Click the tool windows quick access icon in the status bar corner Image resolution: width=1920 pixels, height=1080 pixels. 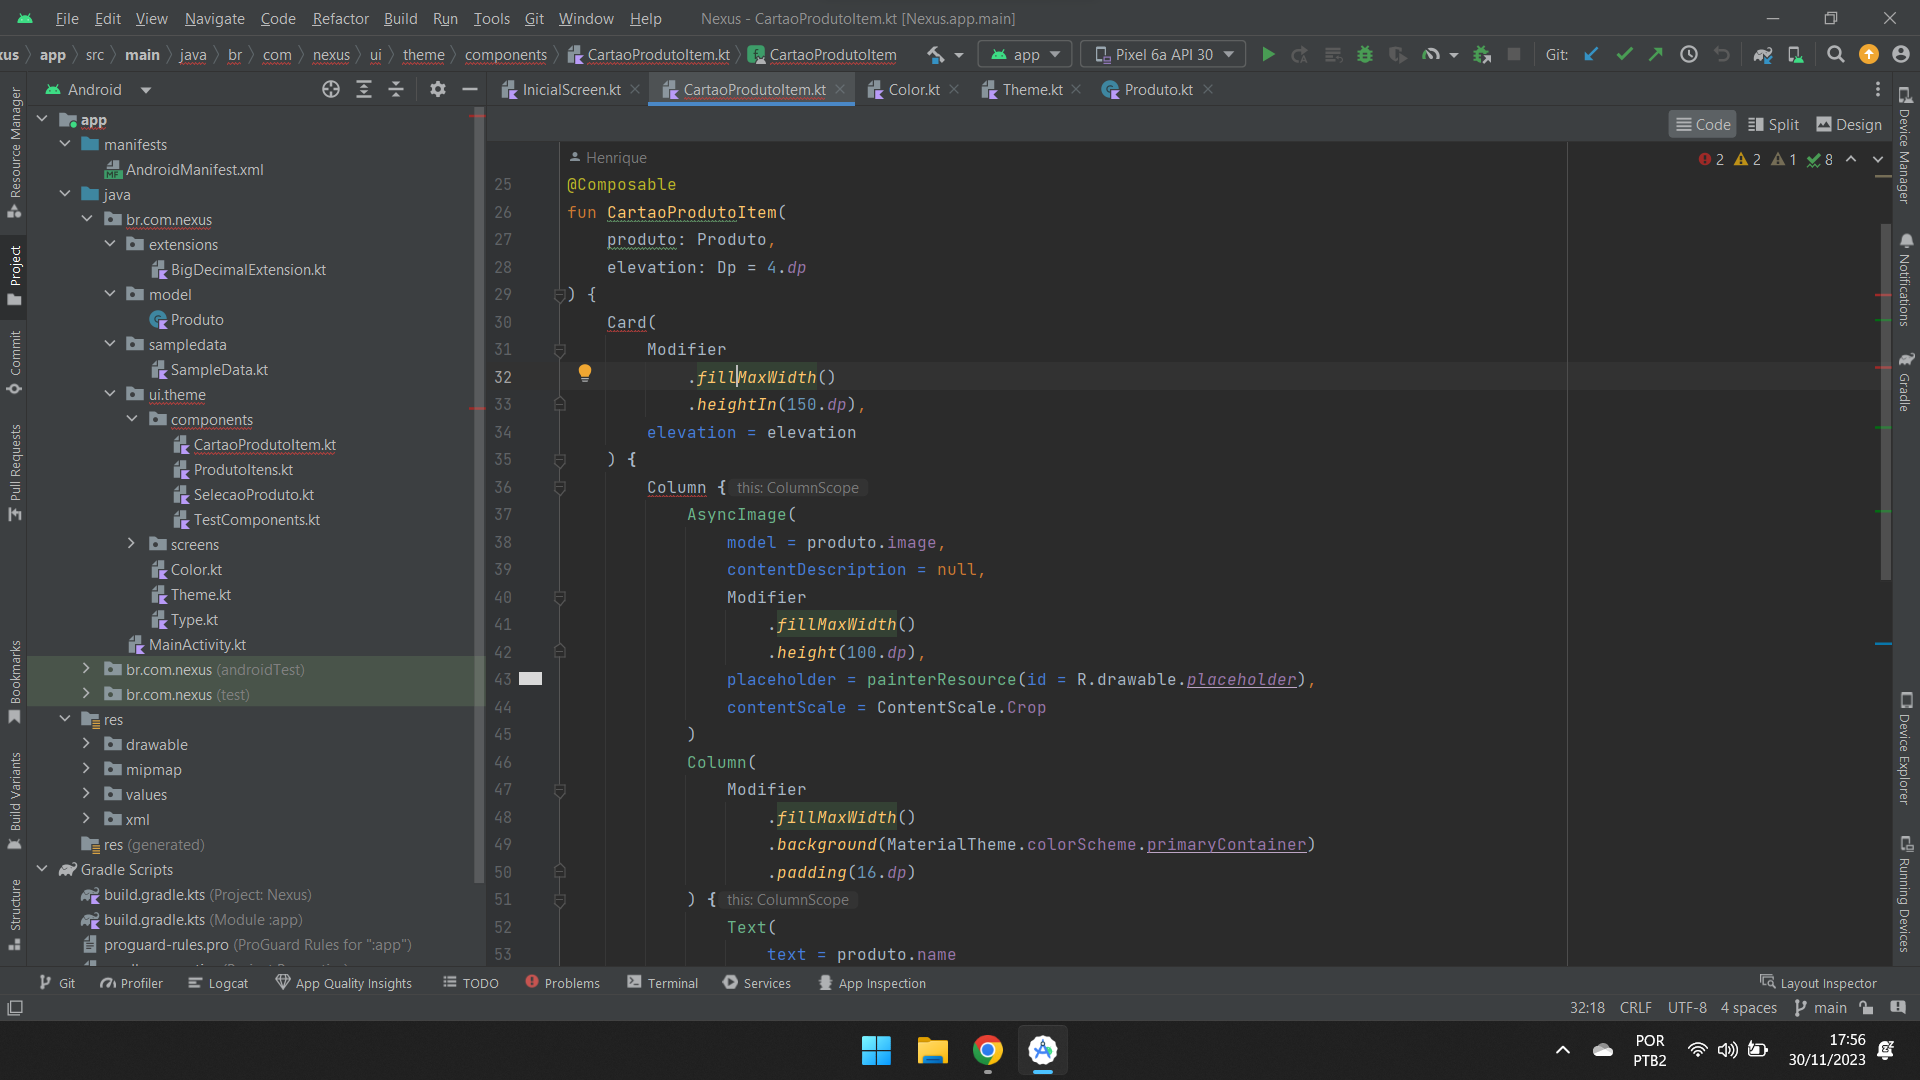click(x=15, y=1008)
